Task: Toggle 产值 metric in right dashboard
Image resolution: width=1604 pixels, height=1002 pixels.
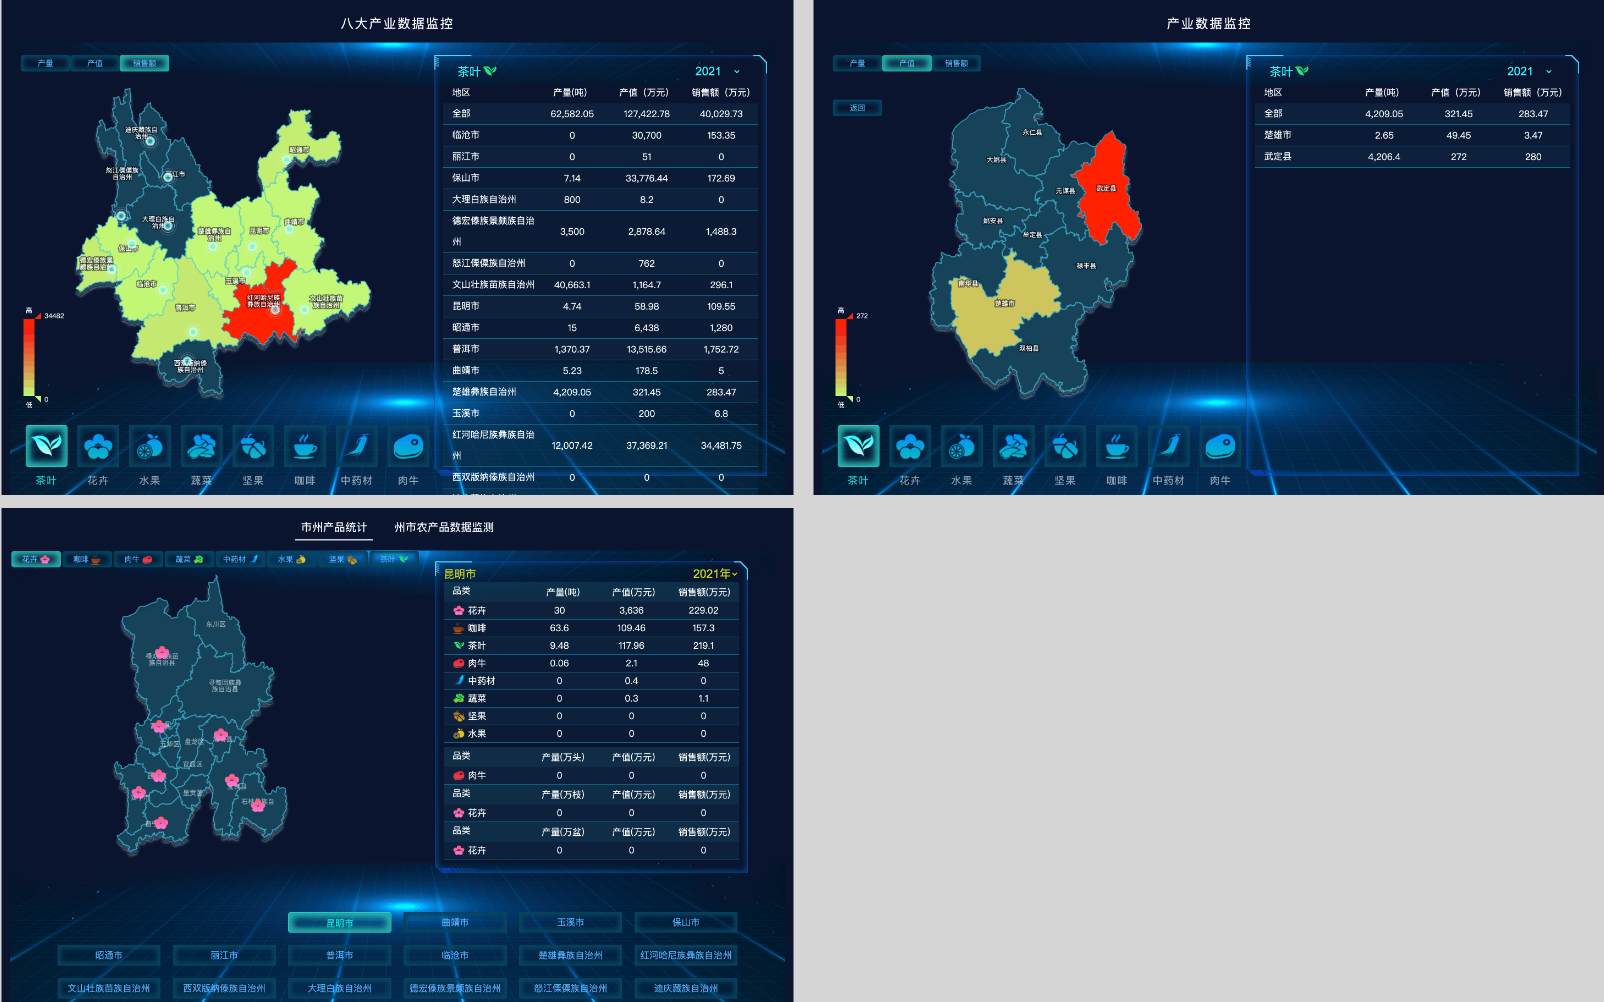Action: pos(907,63)
